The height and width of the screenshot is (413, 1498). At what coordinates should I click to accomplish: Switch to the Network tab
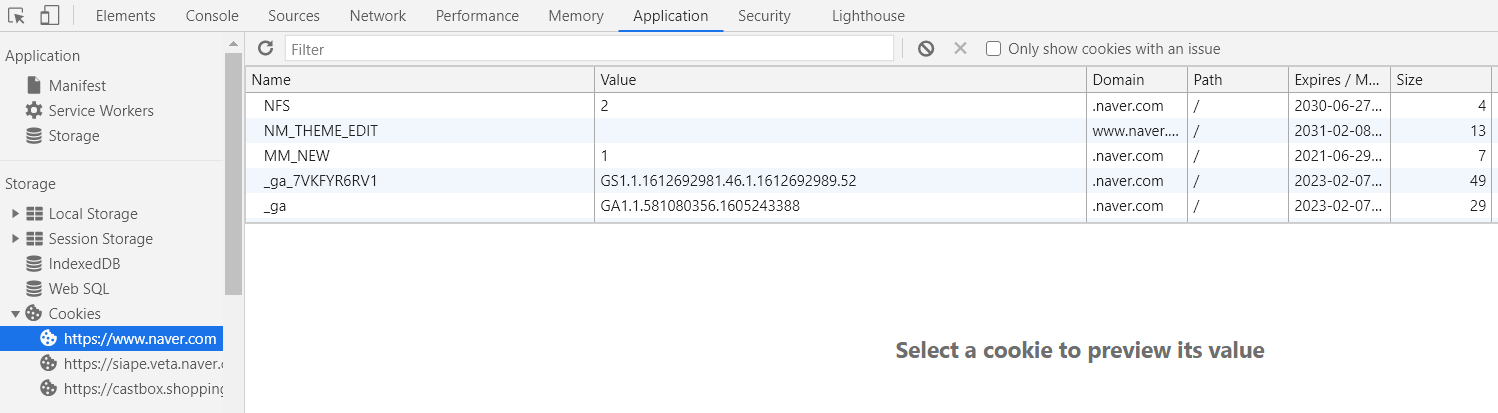pyautogui.click(x=378, y=16)
